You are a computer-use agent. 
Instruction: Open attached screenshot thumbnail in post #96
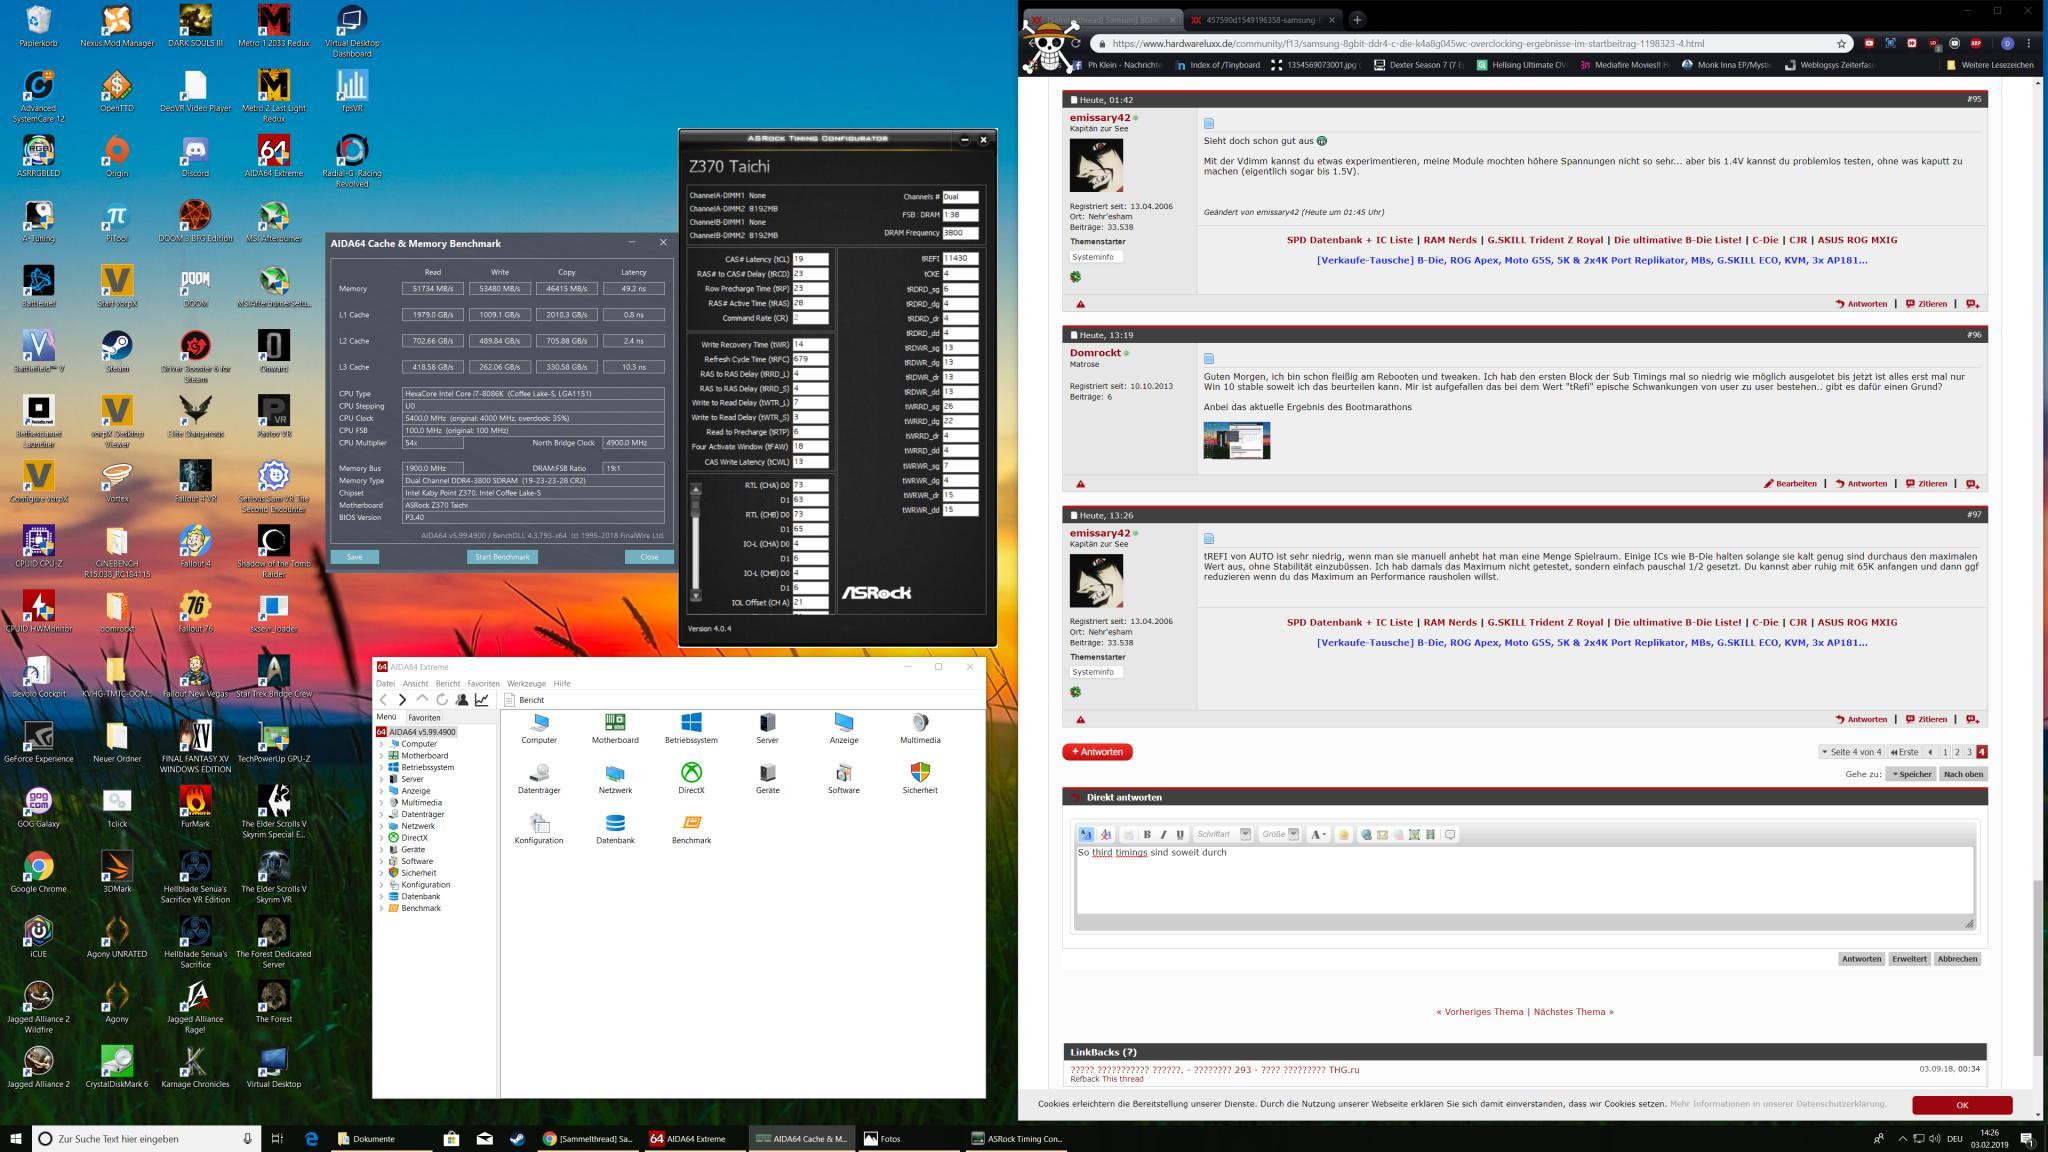click(1236, 440)
